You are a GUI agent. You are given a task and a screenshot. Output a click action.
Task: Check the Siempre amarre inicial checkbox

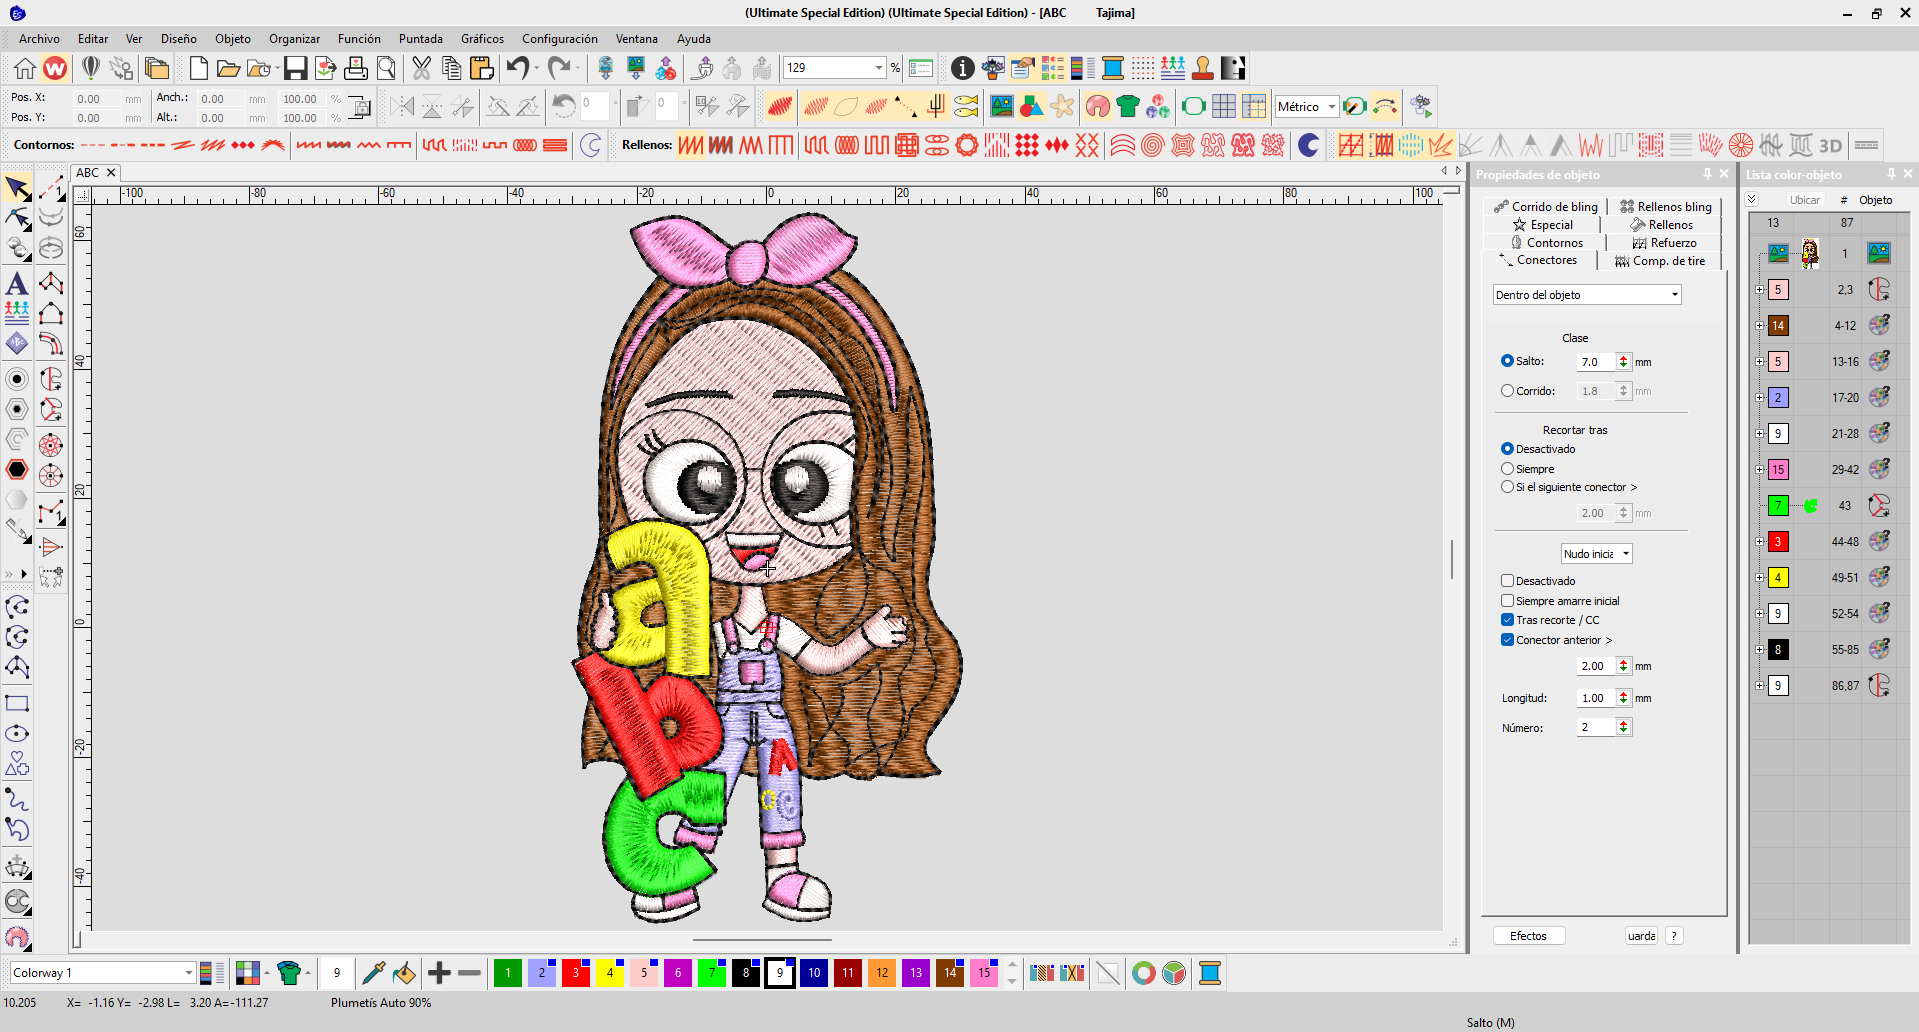(1508, 600)
